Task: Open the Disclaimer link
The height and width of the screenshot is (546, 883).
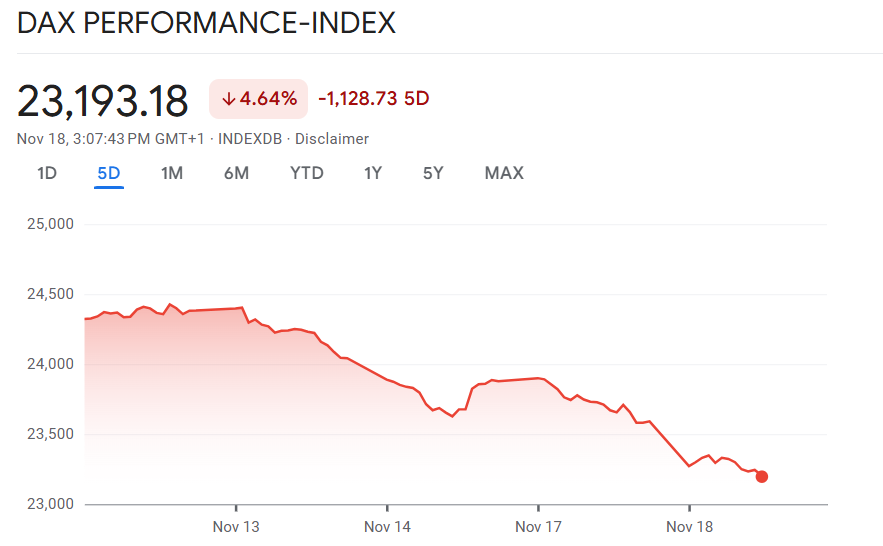Action: pos(332,139)
